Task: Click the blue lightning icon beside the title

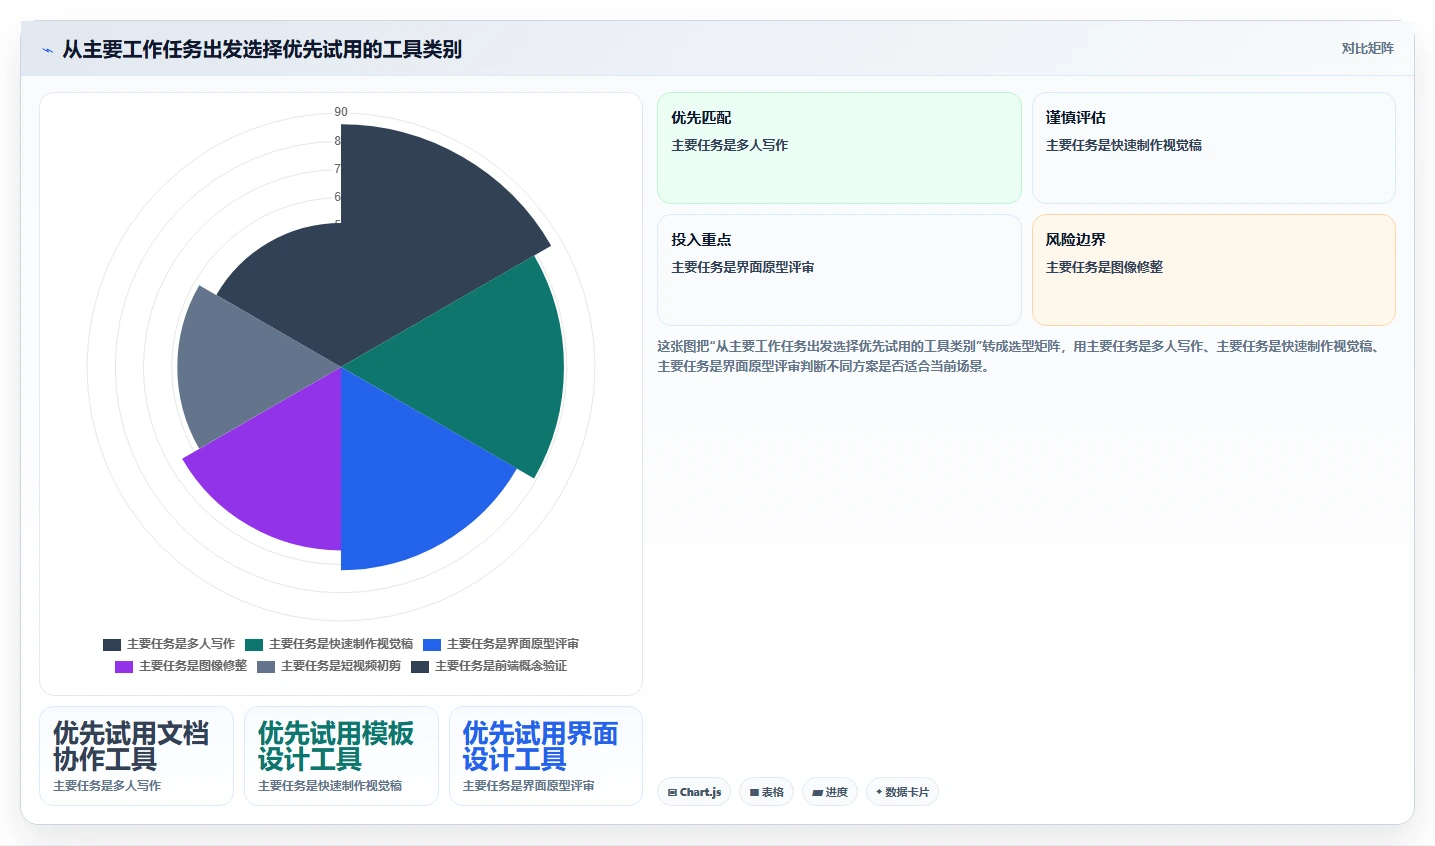Action: pos(47,50)
